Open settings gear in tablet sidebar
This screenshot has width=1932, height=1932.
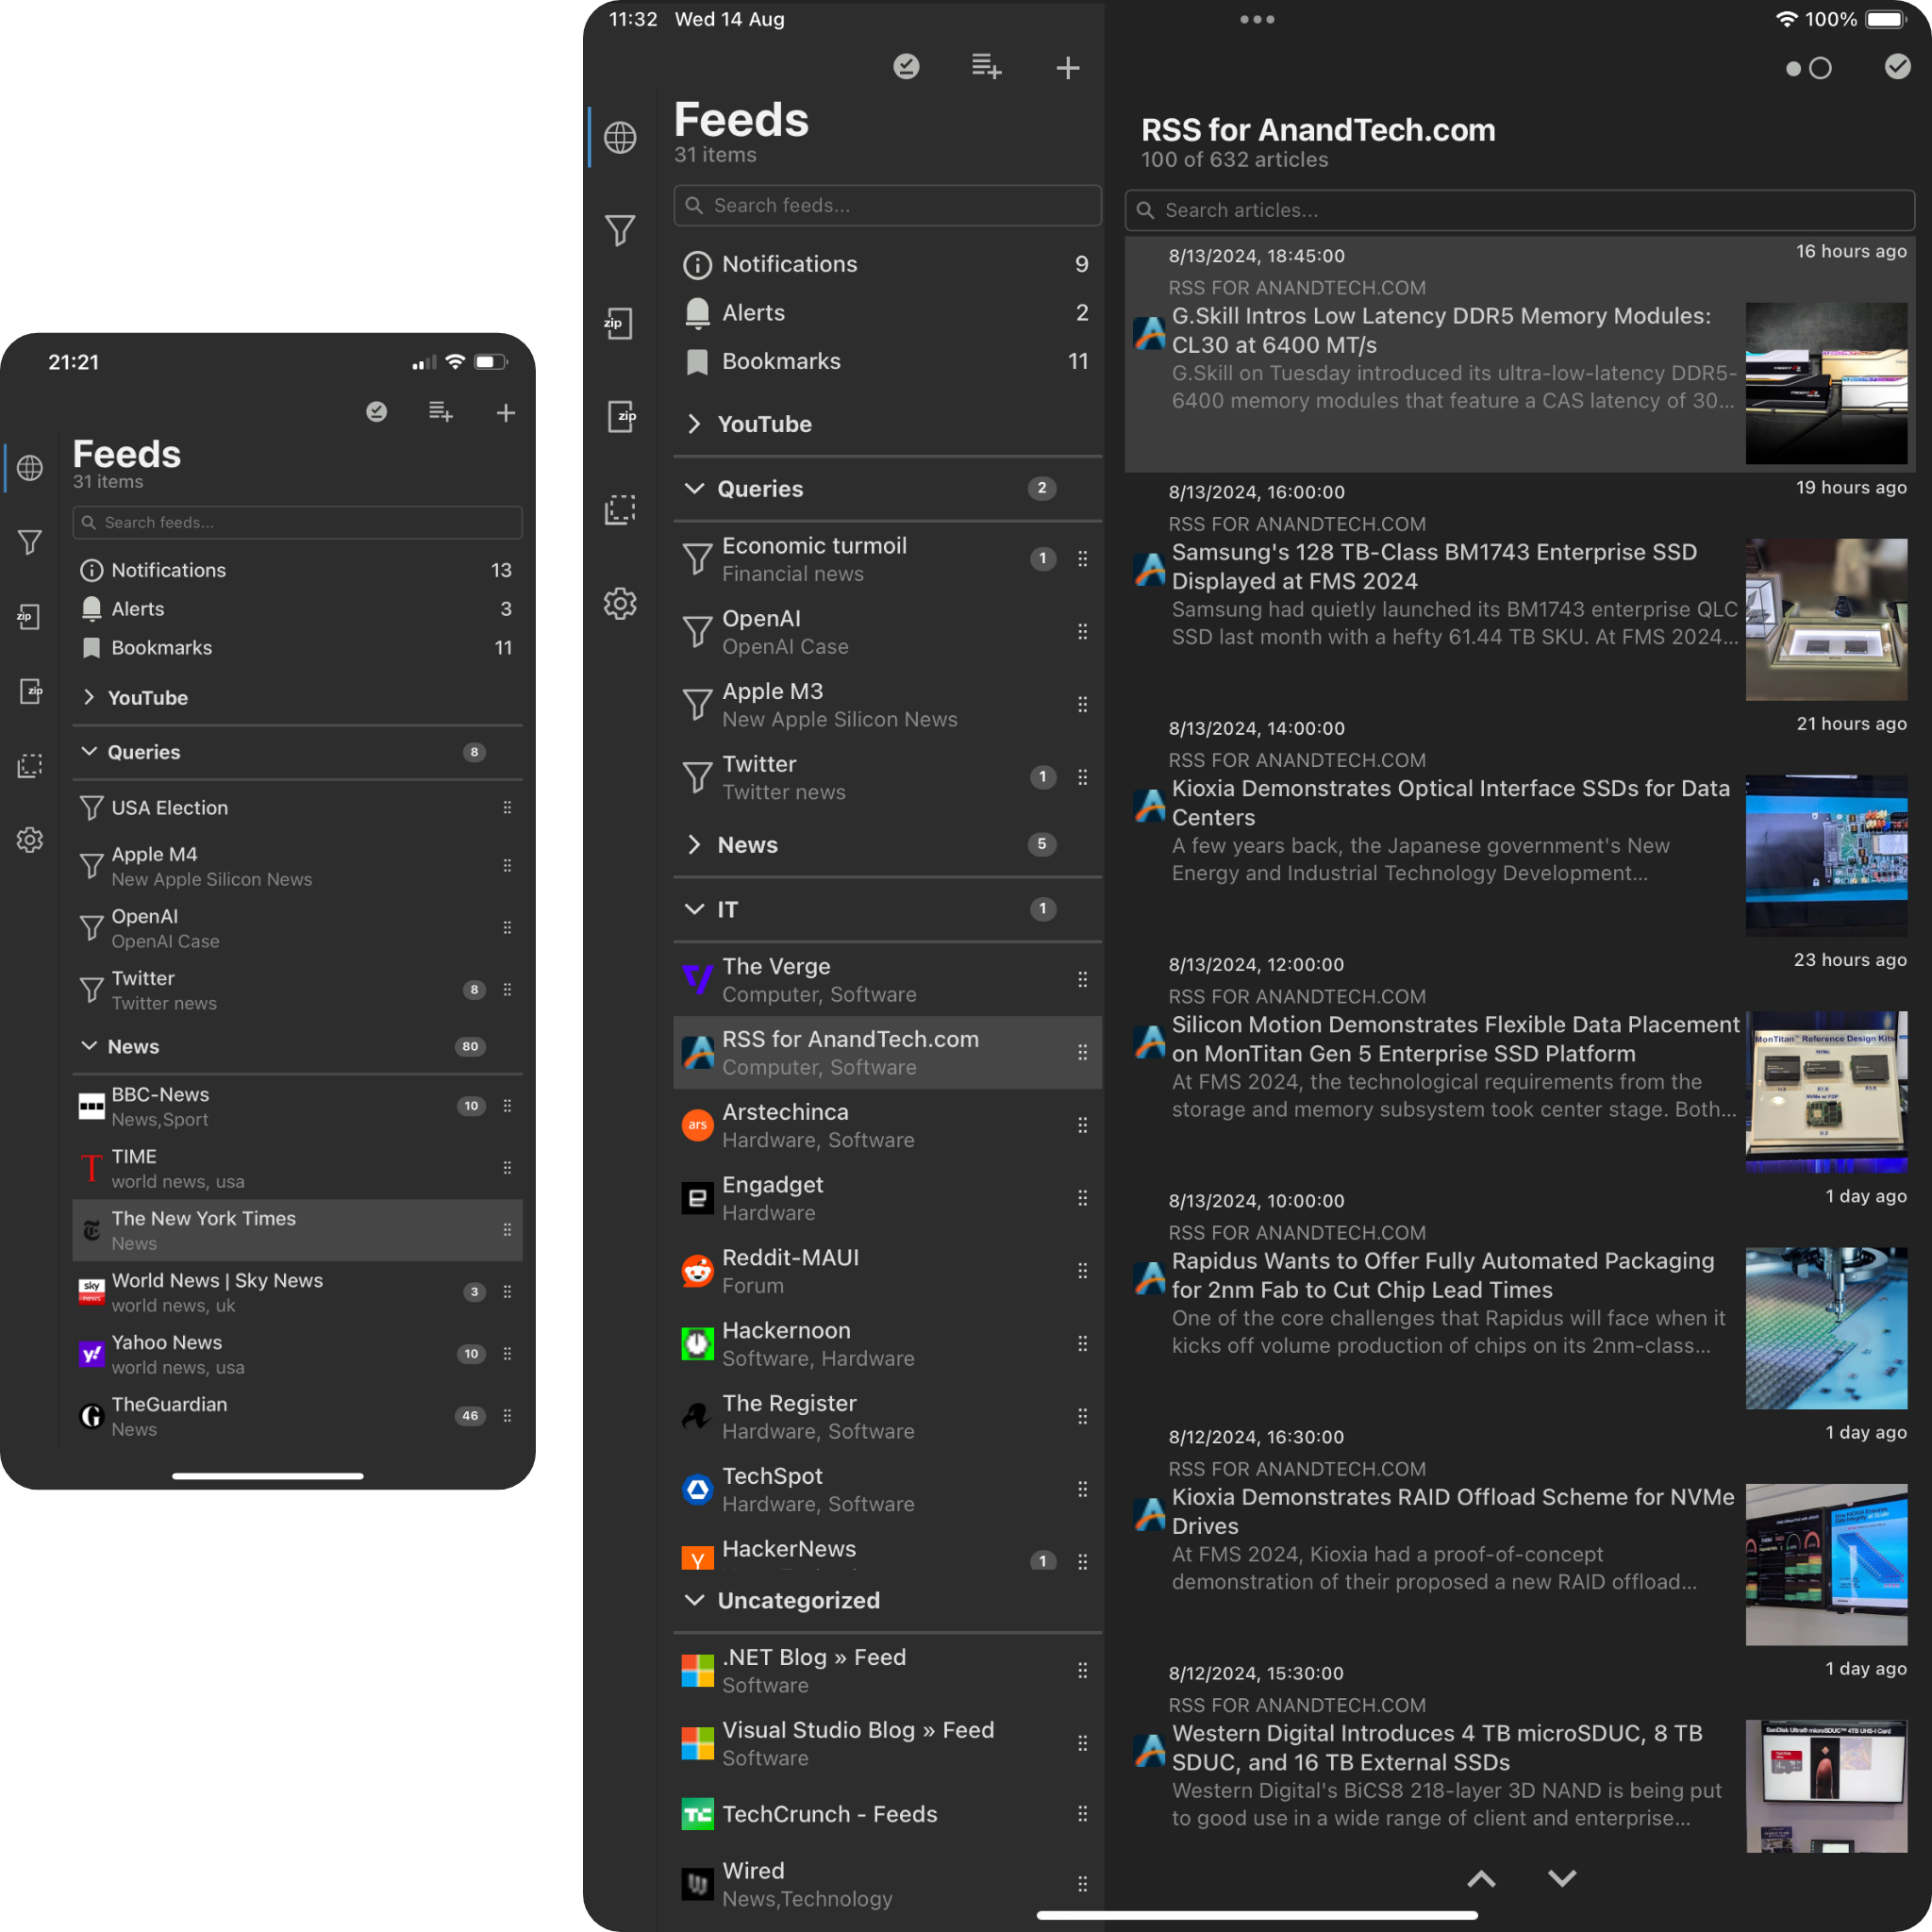coord(620,603)
